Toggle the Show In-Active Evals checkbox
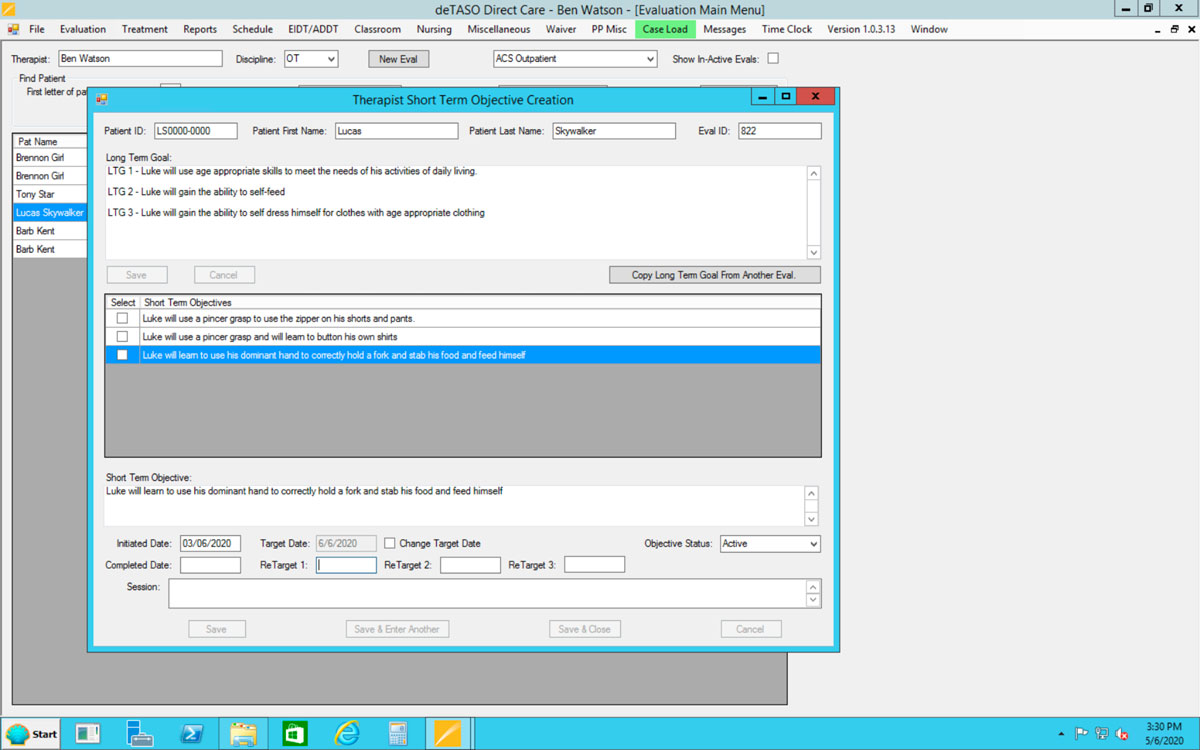1200x750 pixels. click(x=773, y=59)
